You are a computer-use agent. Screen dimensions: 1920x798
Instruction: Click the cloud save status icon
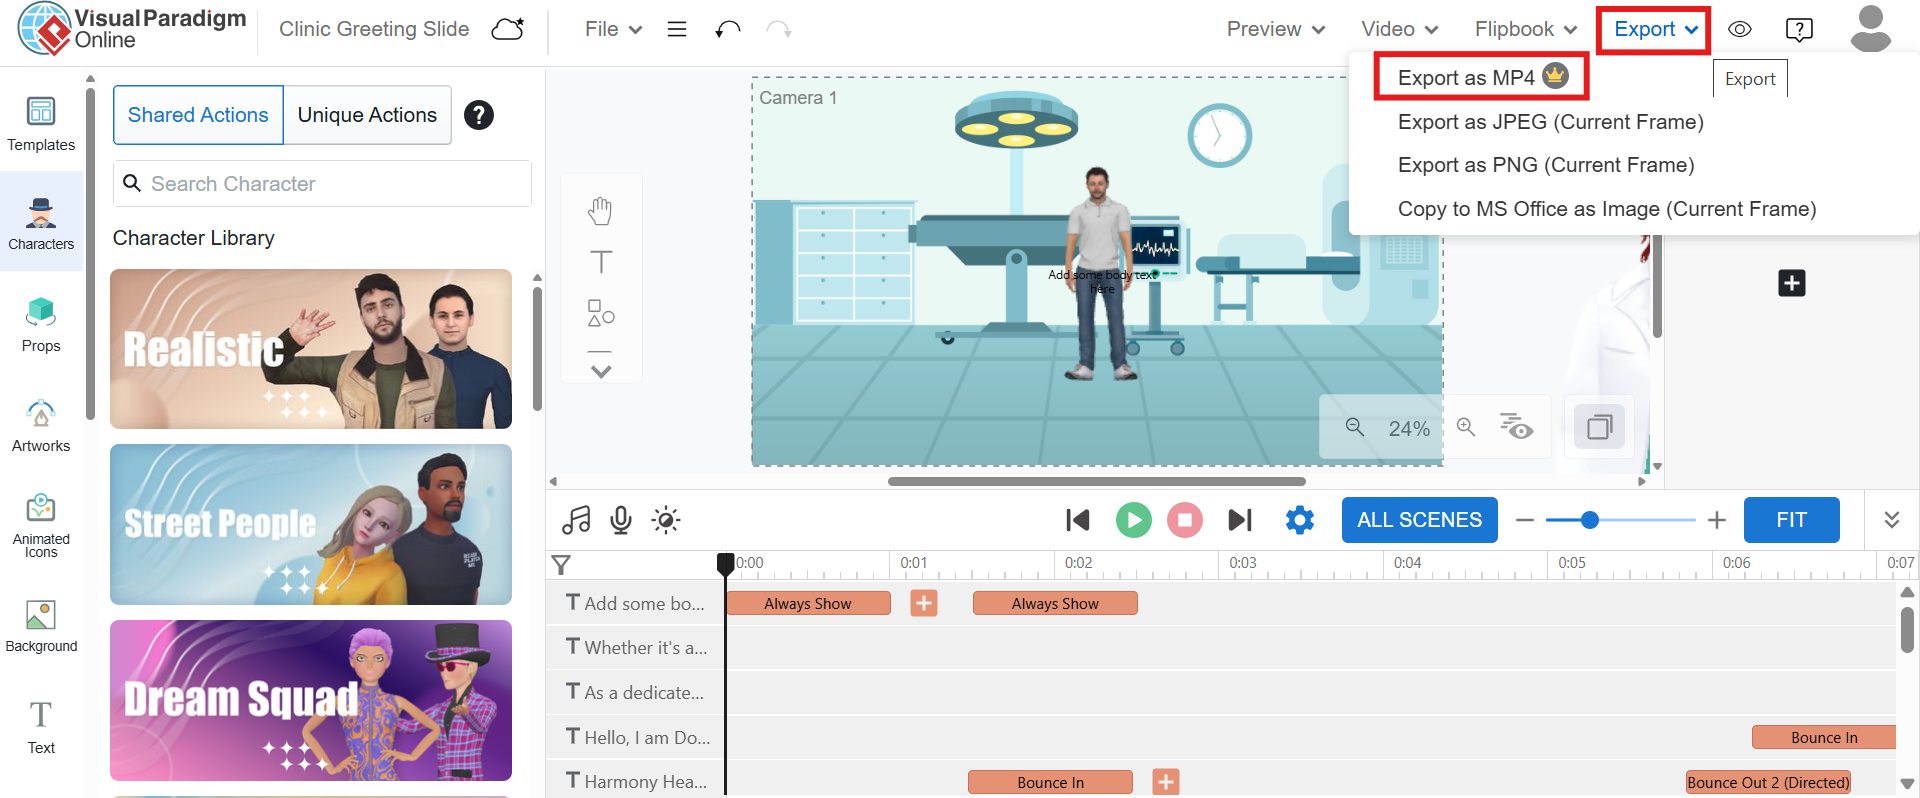[x=508, y=29]
